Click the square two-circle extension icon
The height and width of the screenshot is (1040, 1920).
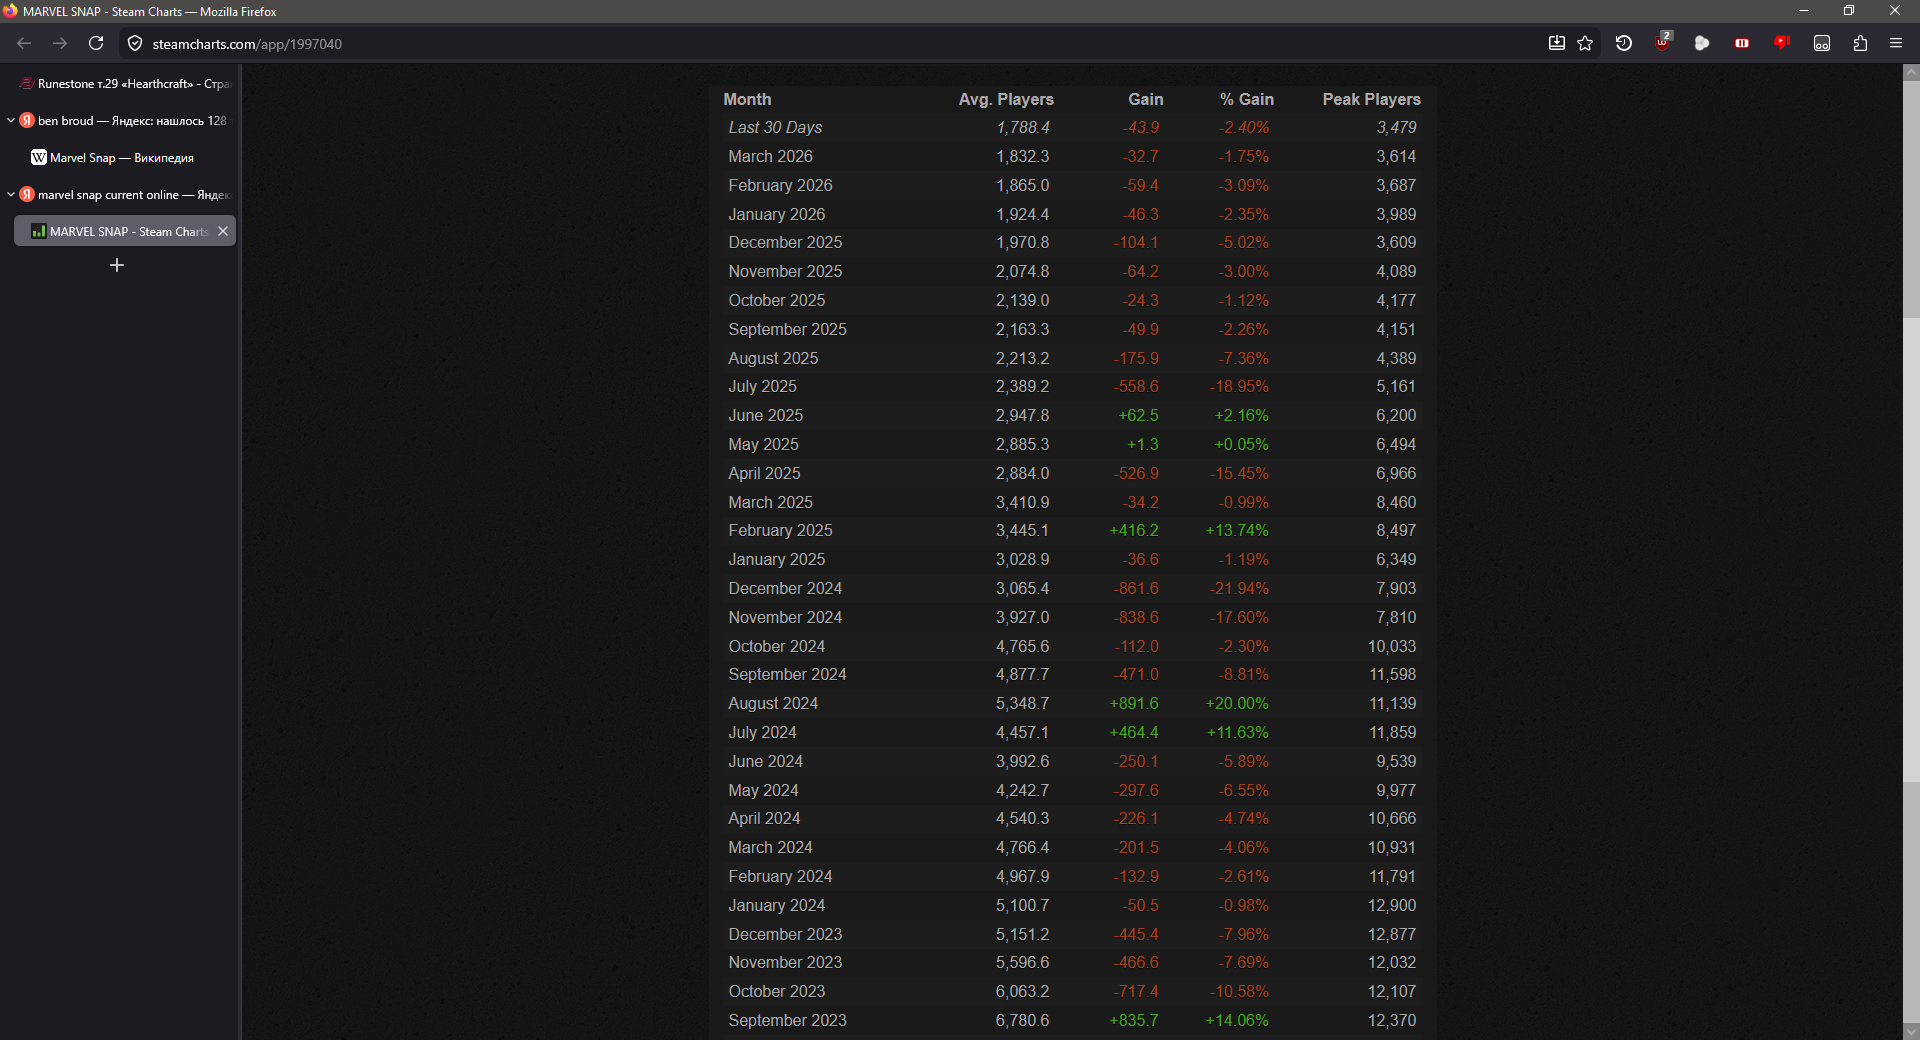point(1822,43)
